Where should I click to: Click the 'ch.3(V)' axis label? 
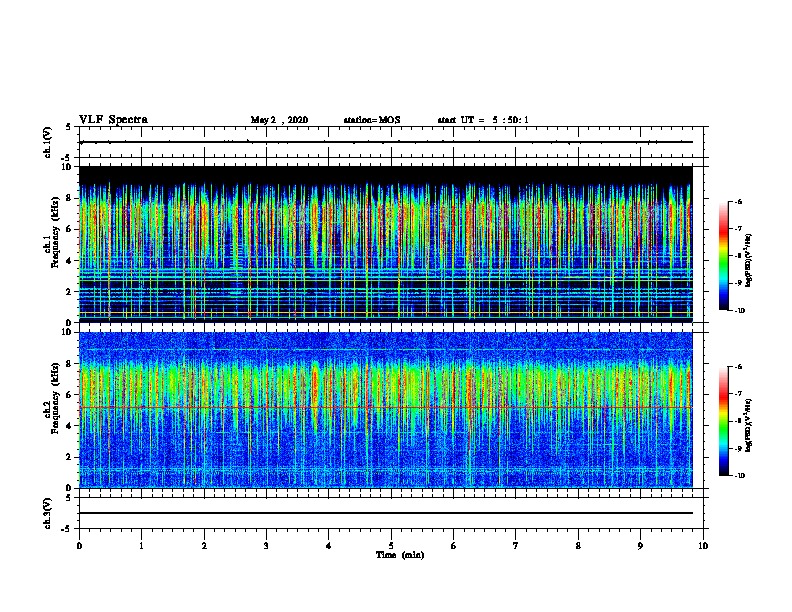click(x=47, y=513)
